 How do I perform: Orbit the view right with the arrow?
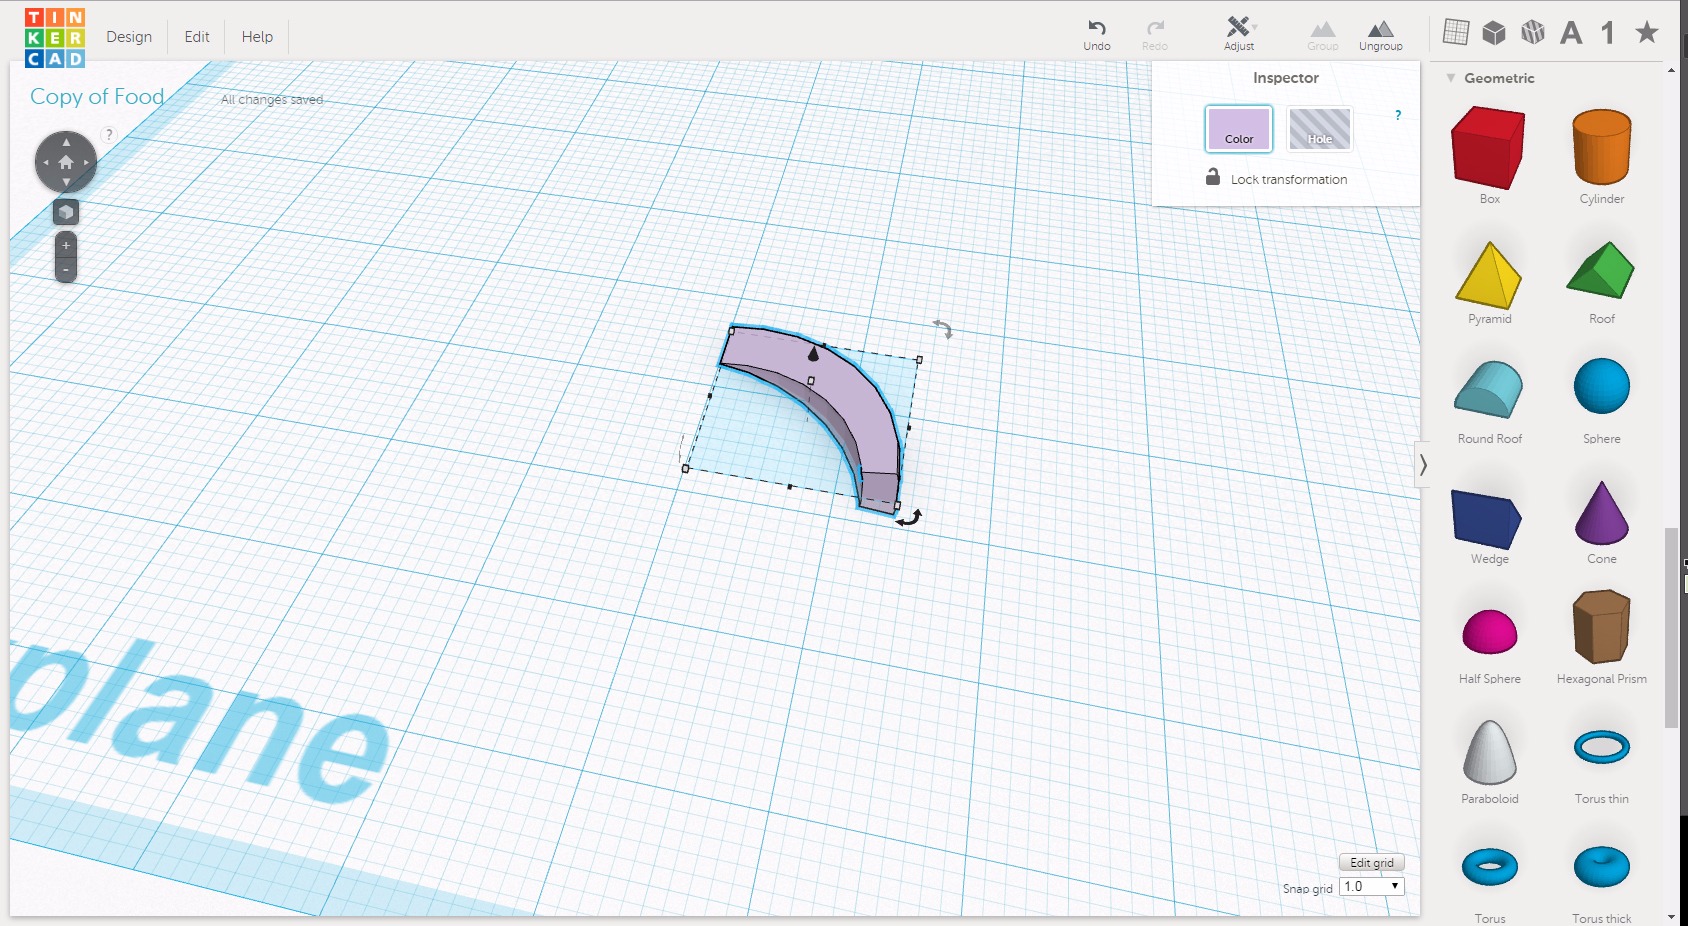point(87,162)
